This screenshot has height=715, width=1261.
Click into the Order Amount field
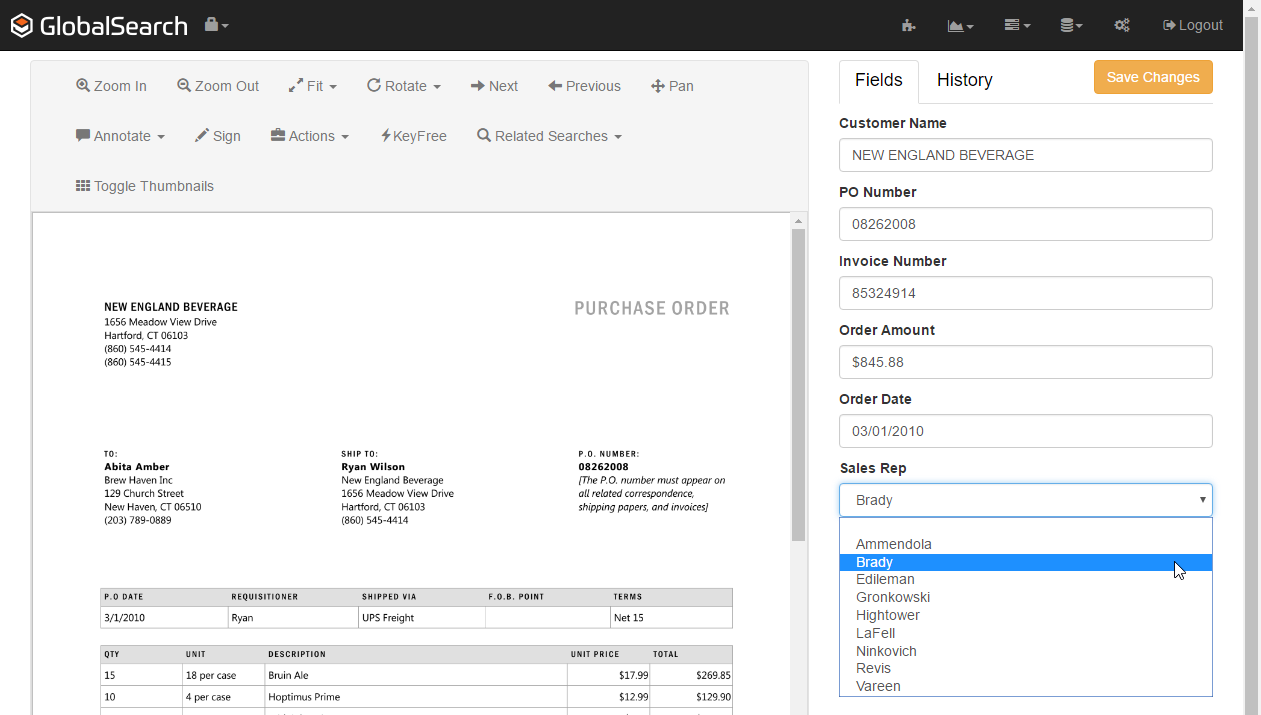tap(1025, 362)
